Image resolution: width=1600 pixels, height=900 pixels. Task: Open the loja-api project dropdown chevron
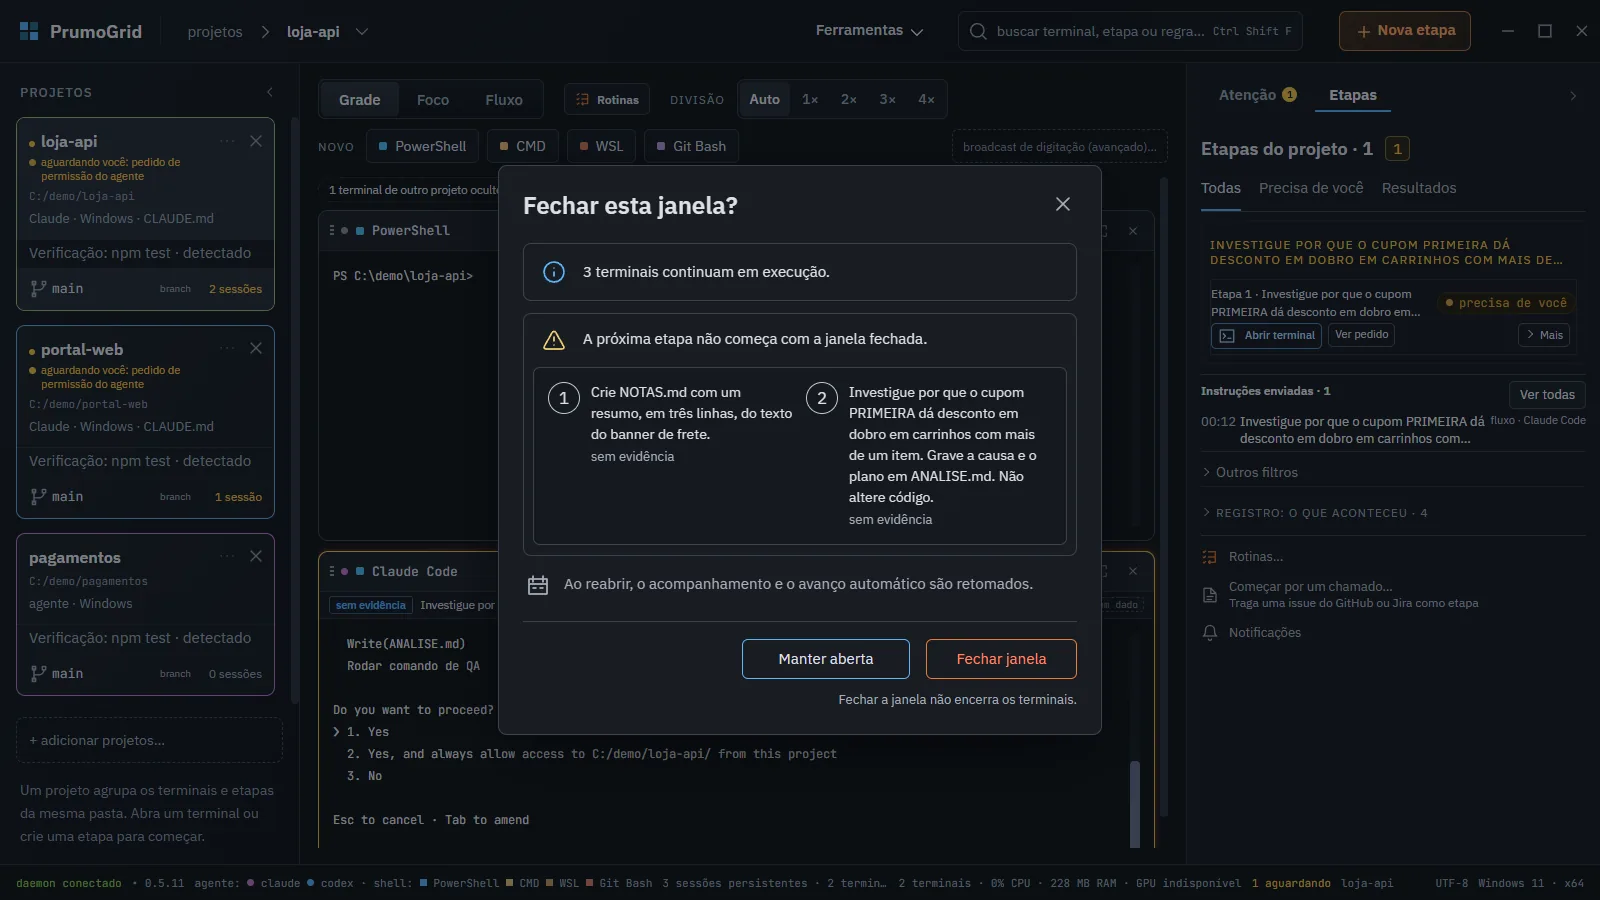point(362,32)
